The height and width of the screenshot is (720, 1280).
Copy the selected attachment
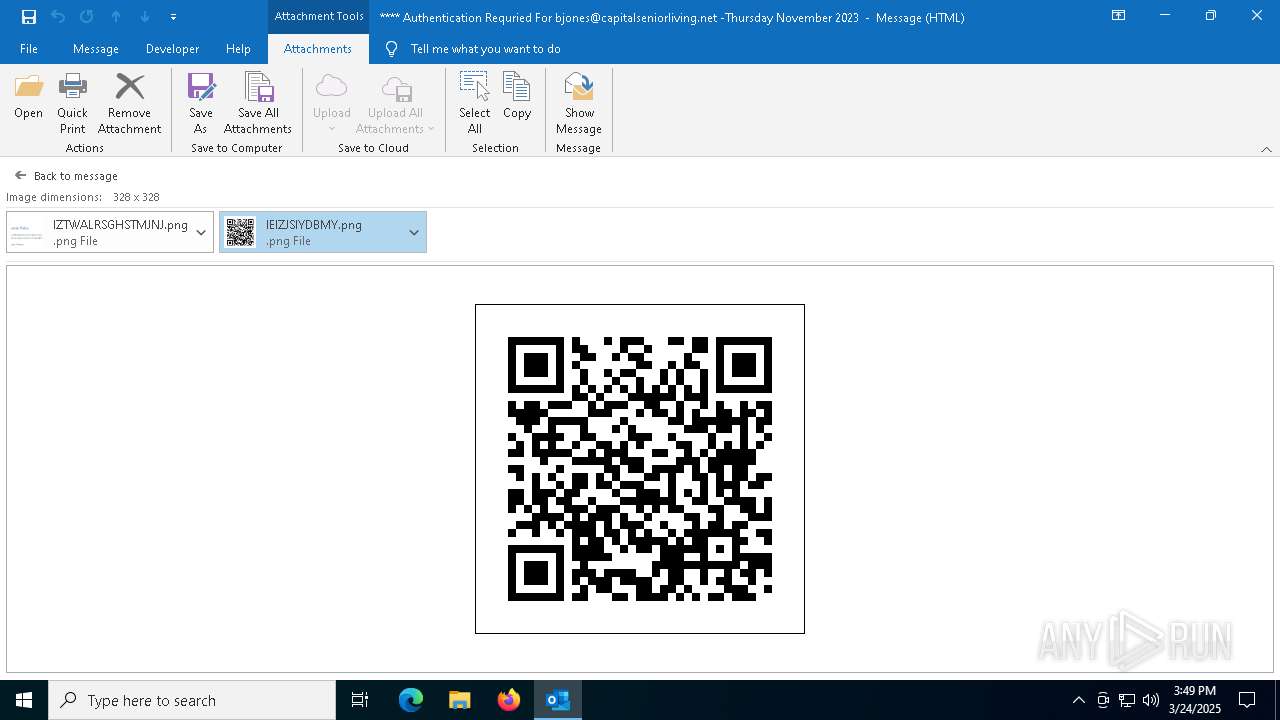517,96
